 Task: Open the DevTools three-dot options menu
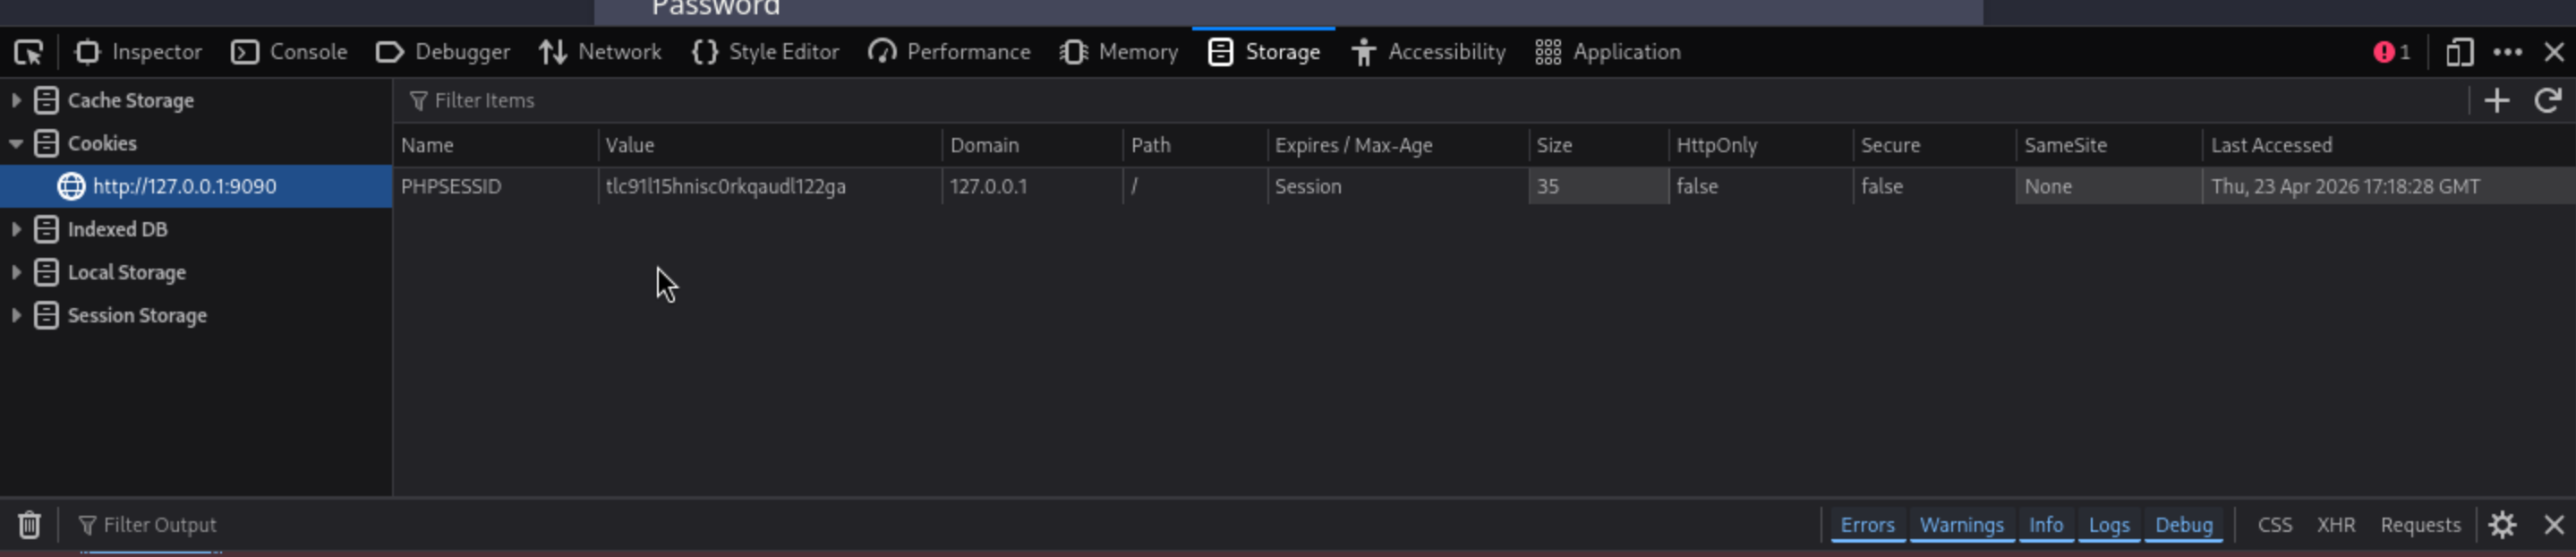point(2507,52)
